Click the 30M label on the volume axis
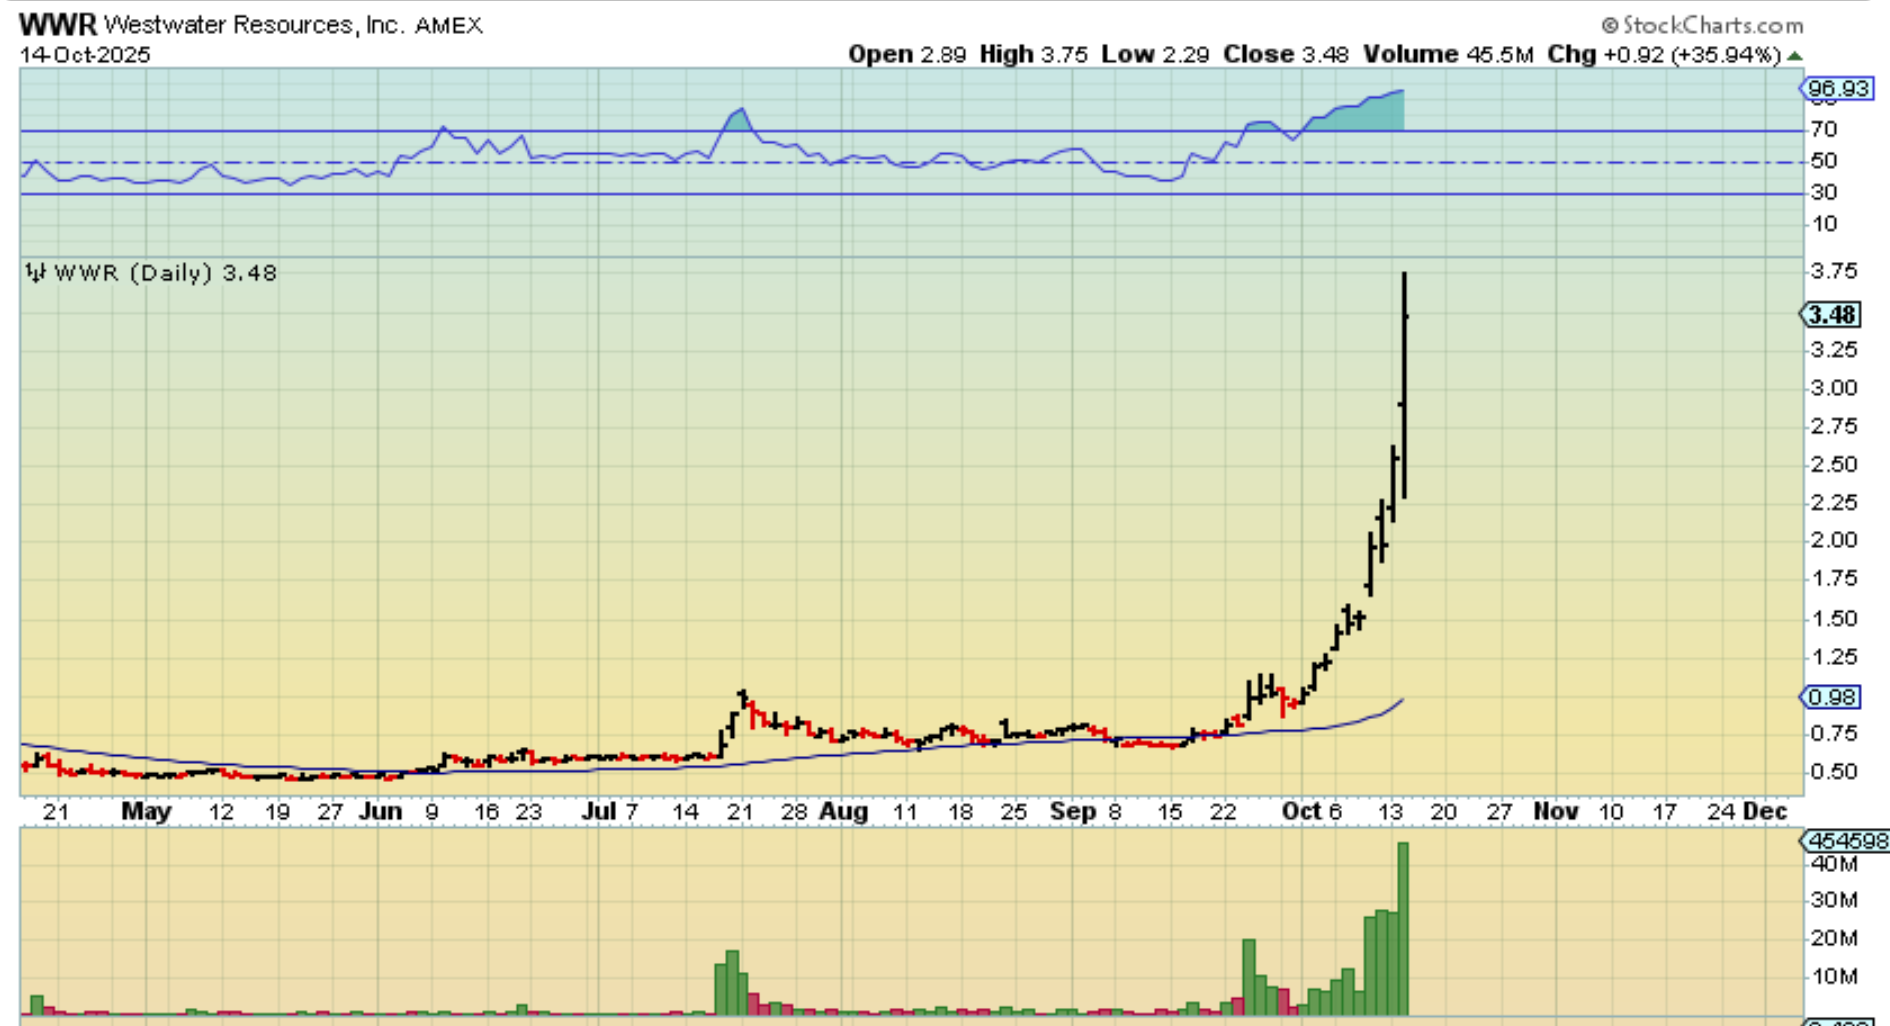The image size is (1890, 1026). (x=1834, y=900)
